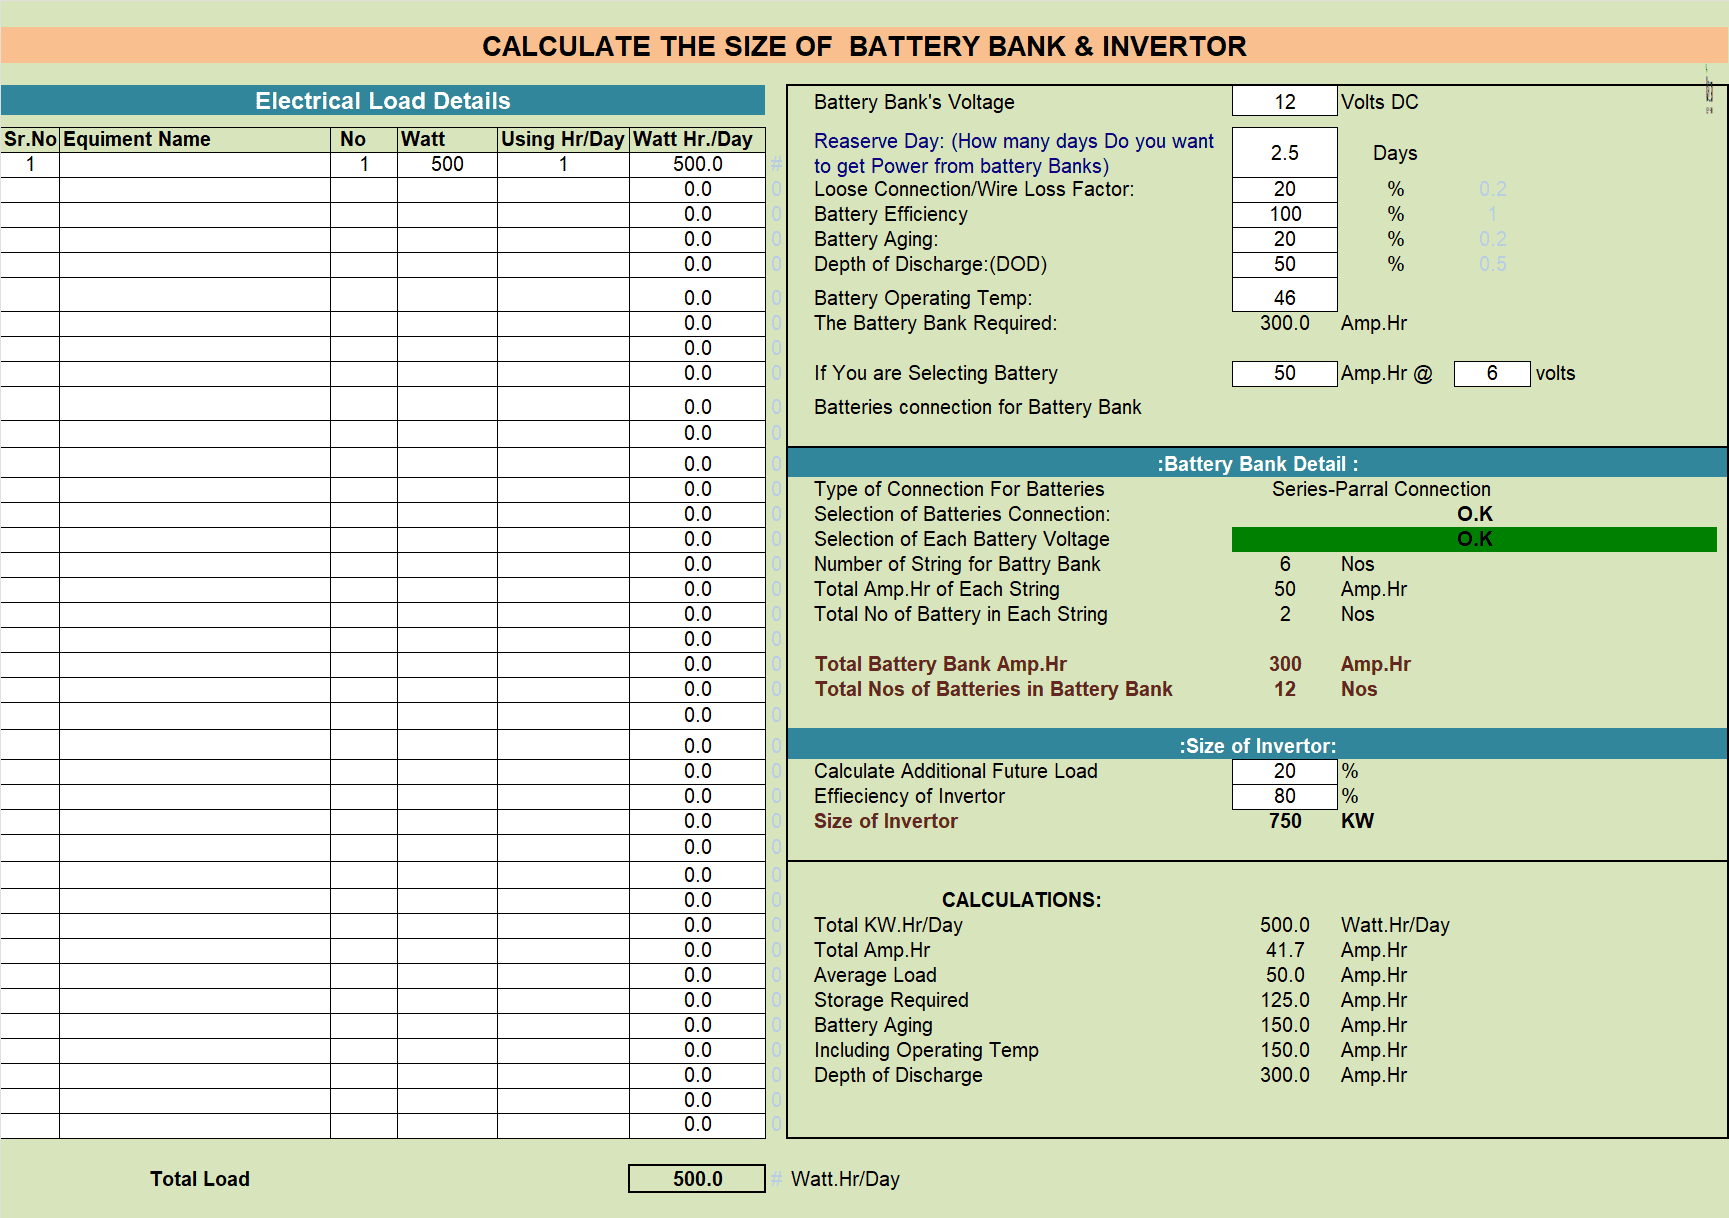The width and height of the screenshot is (1729, 1218).
Task: Click the Total Amp.Hr calculation value 41.7
Action: 1284,951
